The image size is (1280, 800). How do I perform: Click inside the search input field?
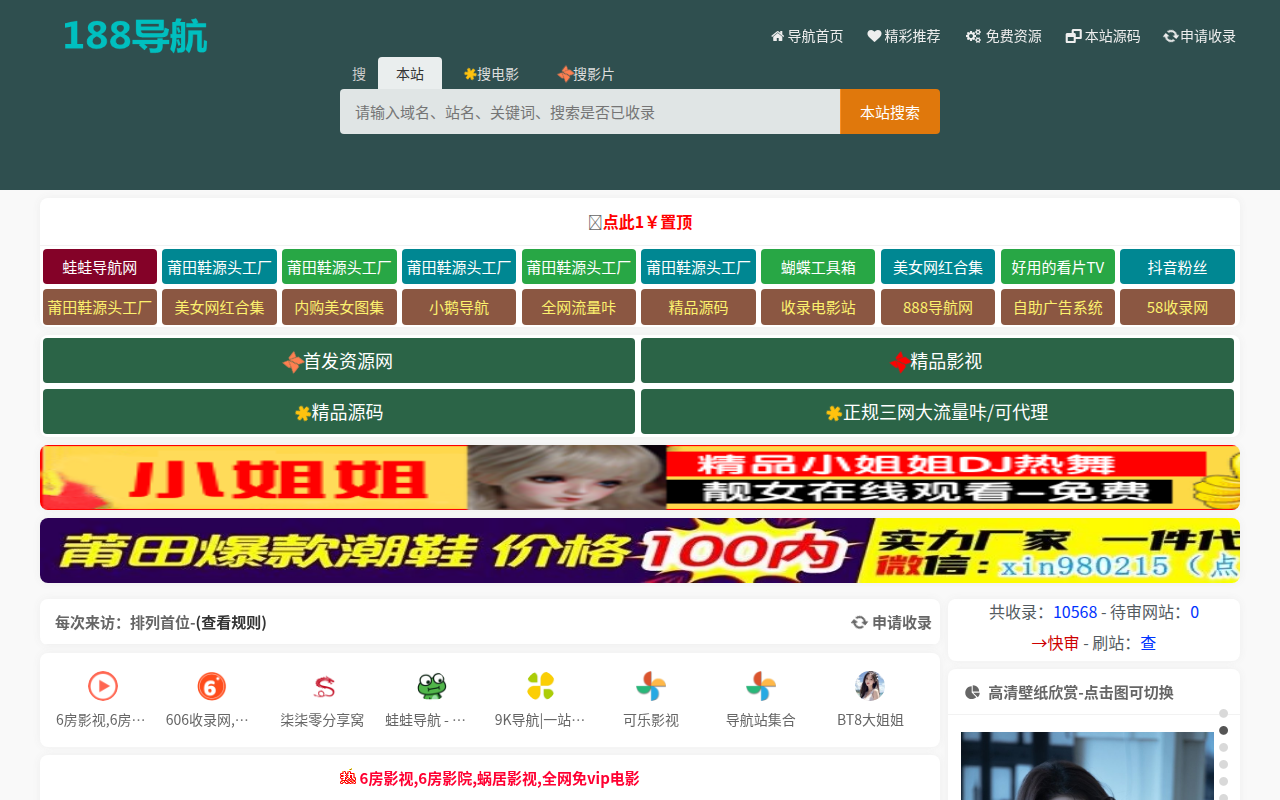point(590,111)
